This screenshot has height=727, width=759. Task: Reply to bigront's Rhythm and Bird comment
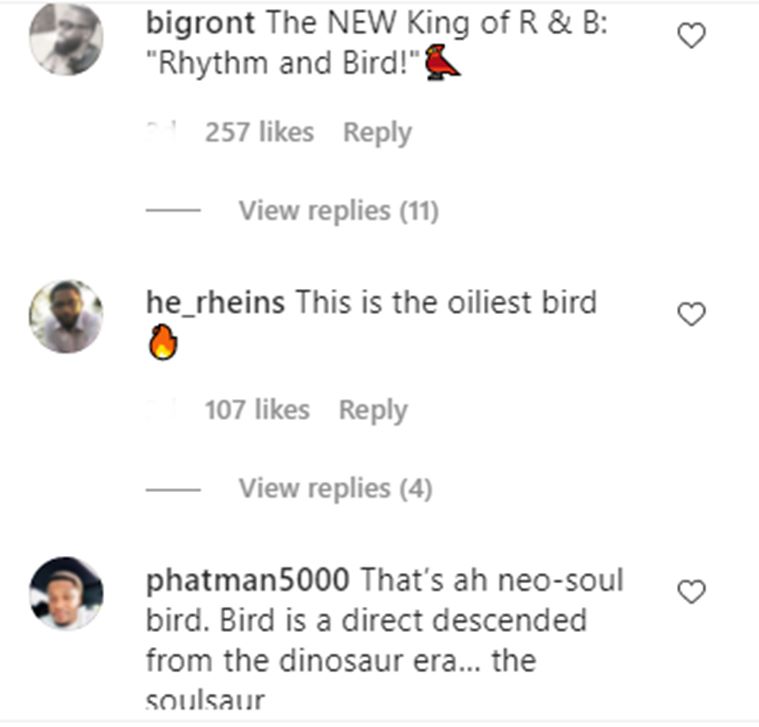click(377, 132)
